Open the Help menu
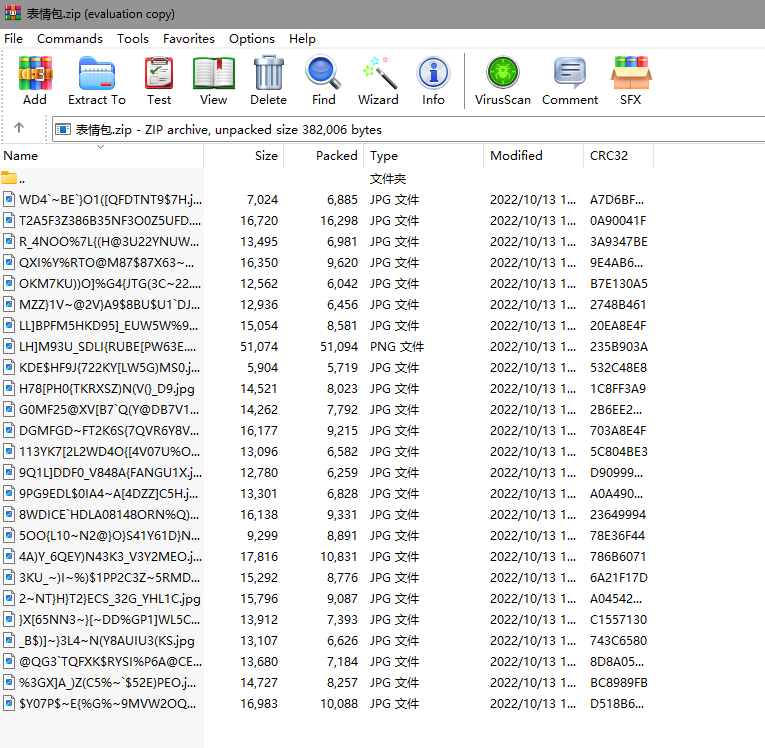 [302, 39]
